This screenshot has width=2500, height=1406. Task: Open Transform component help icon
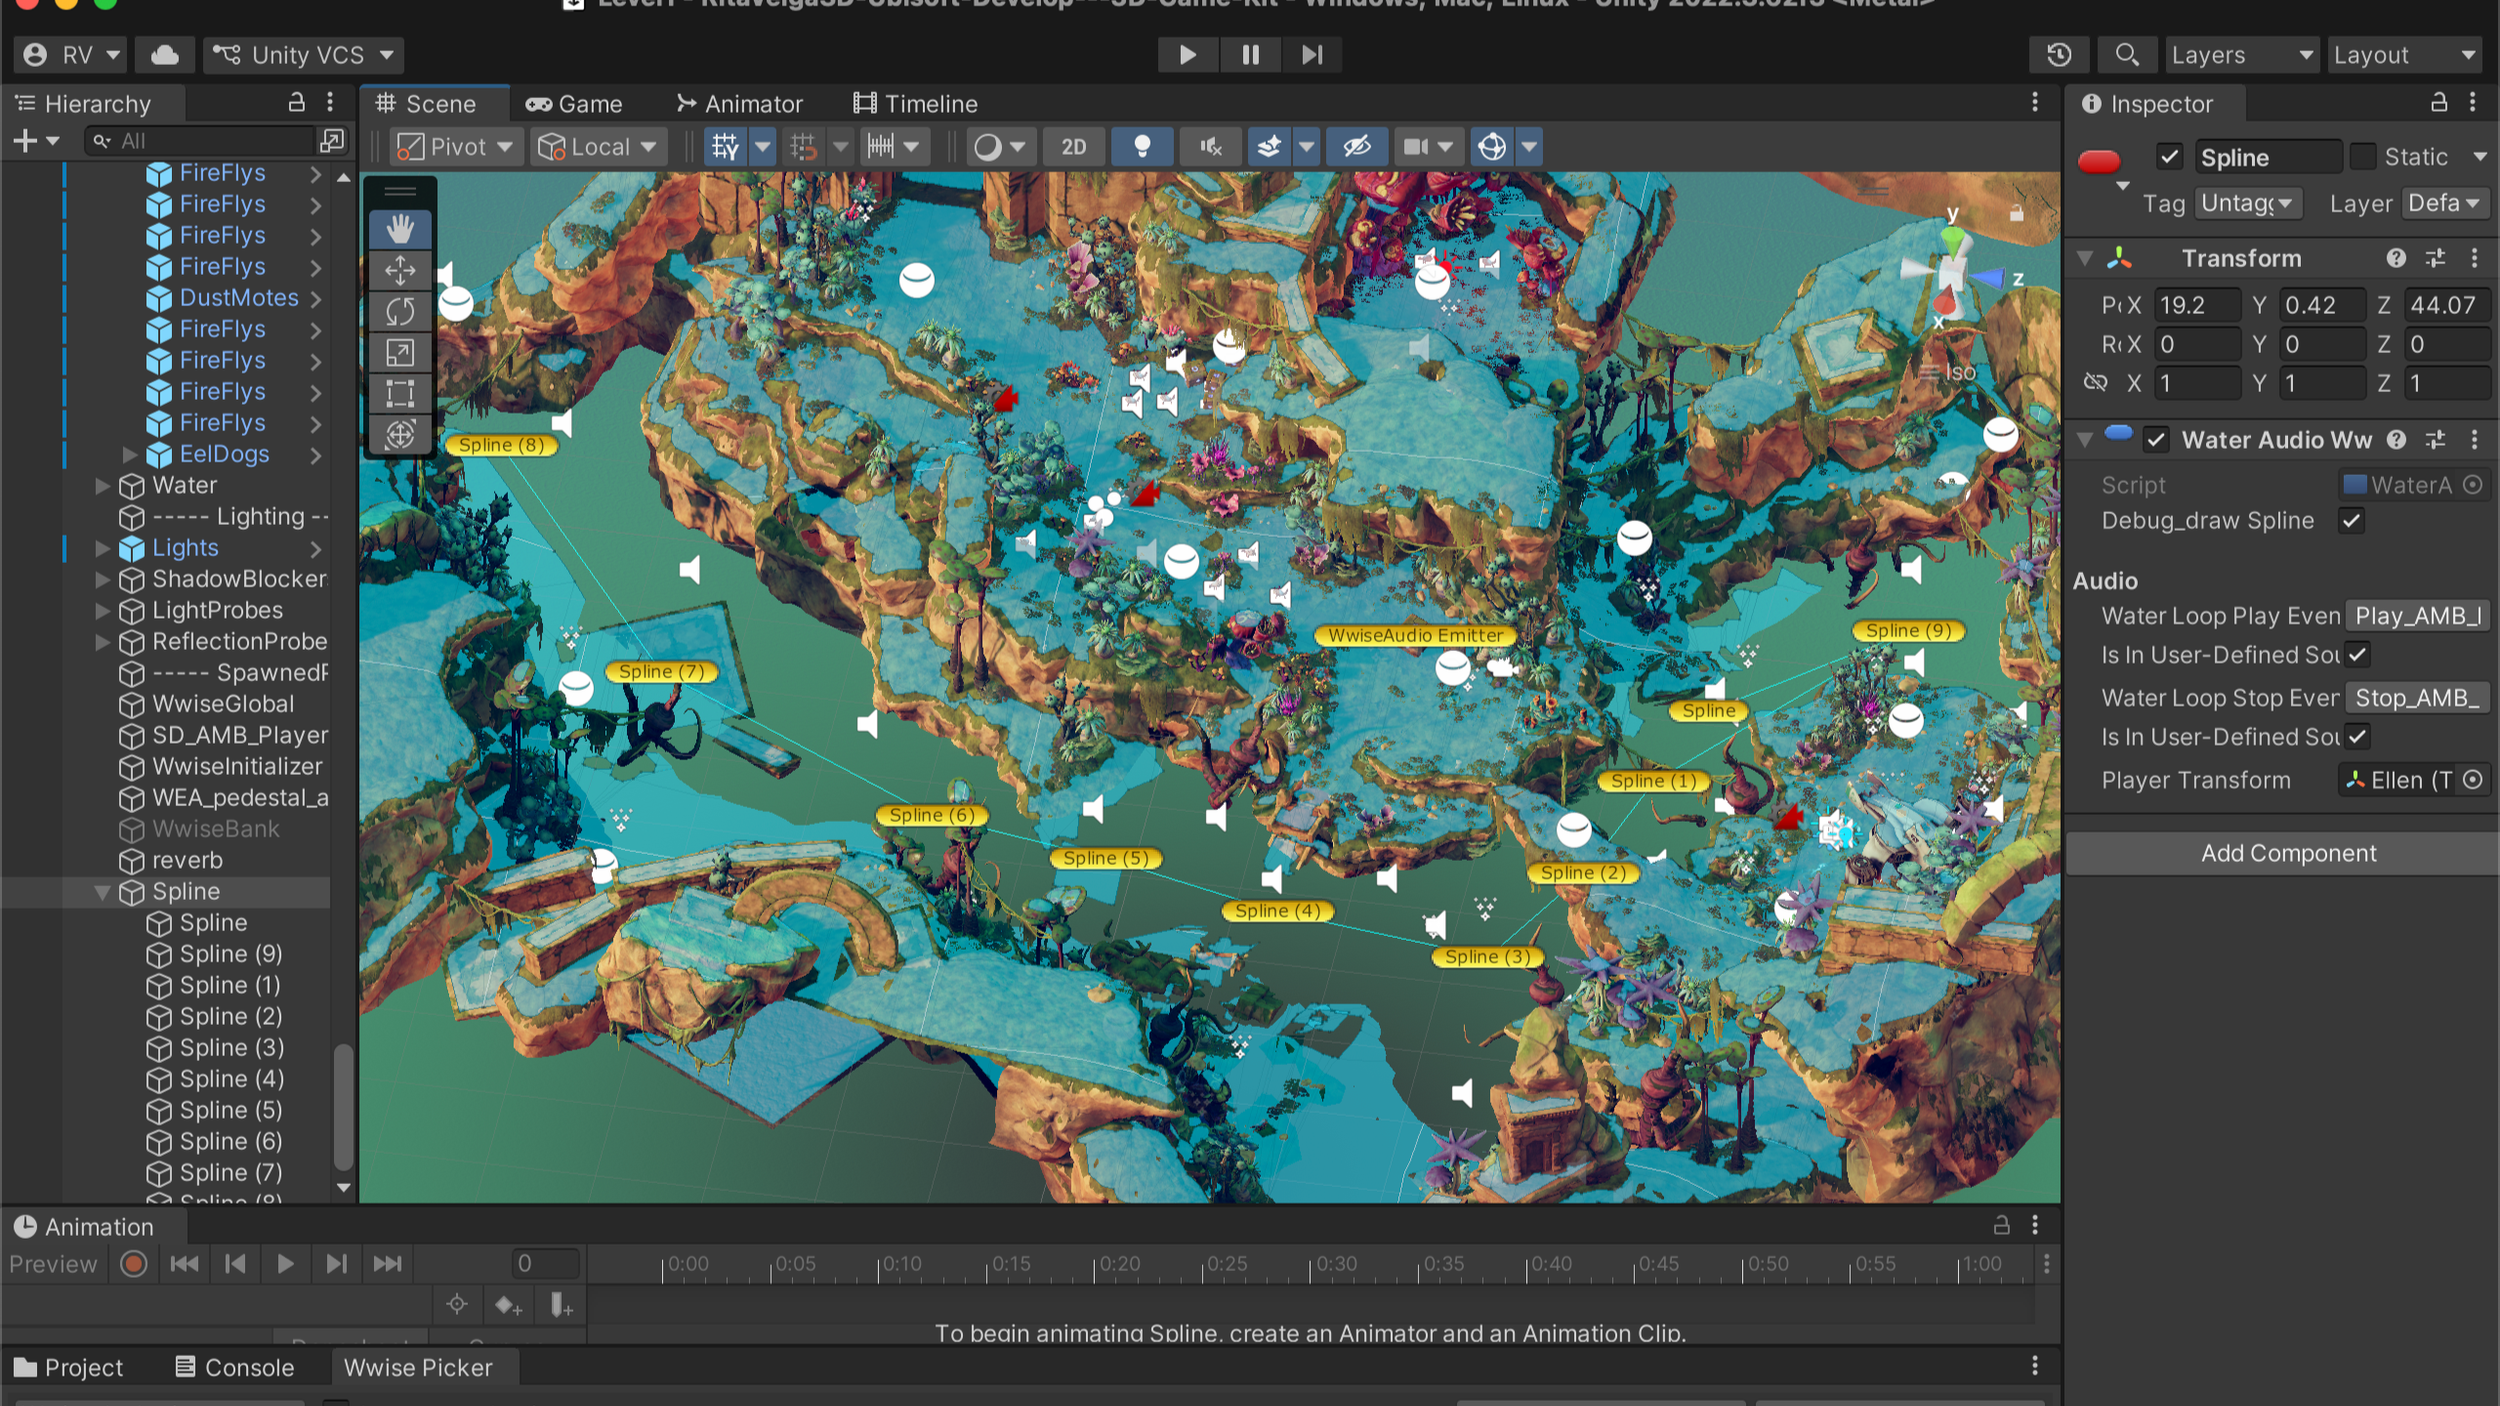click(x=2396, y=259)
